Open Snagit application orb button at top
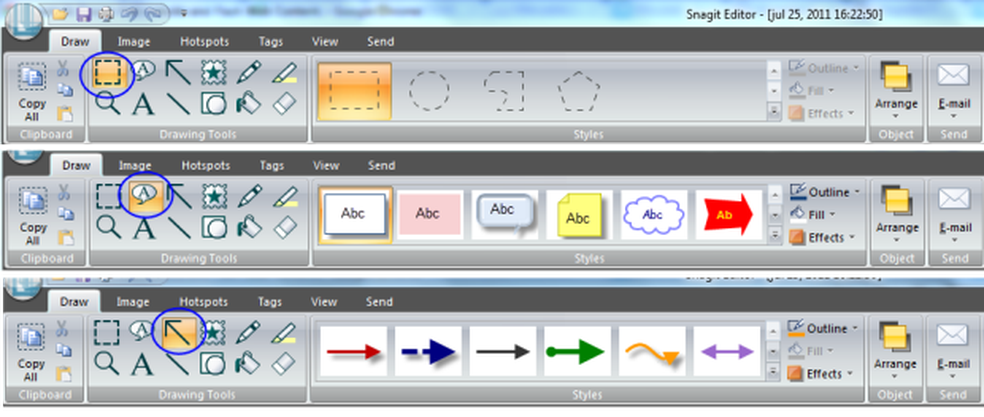 click(x=24, y=21)
